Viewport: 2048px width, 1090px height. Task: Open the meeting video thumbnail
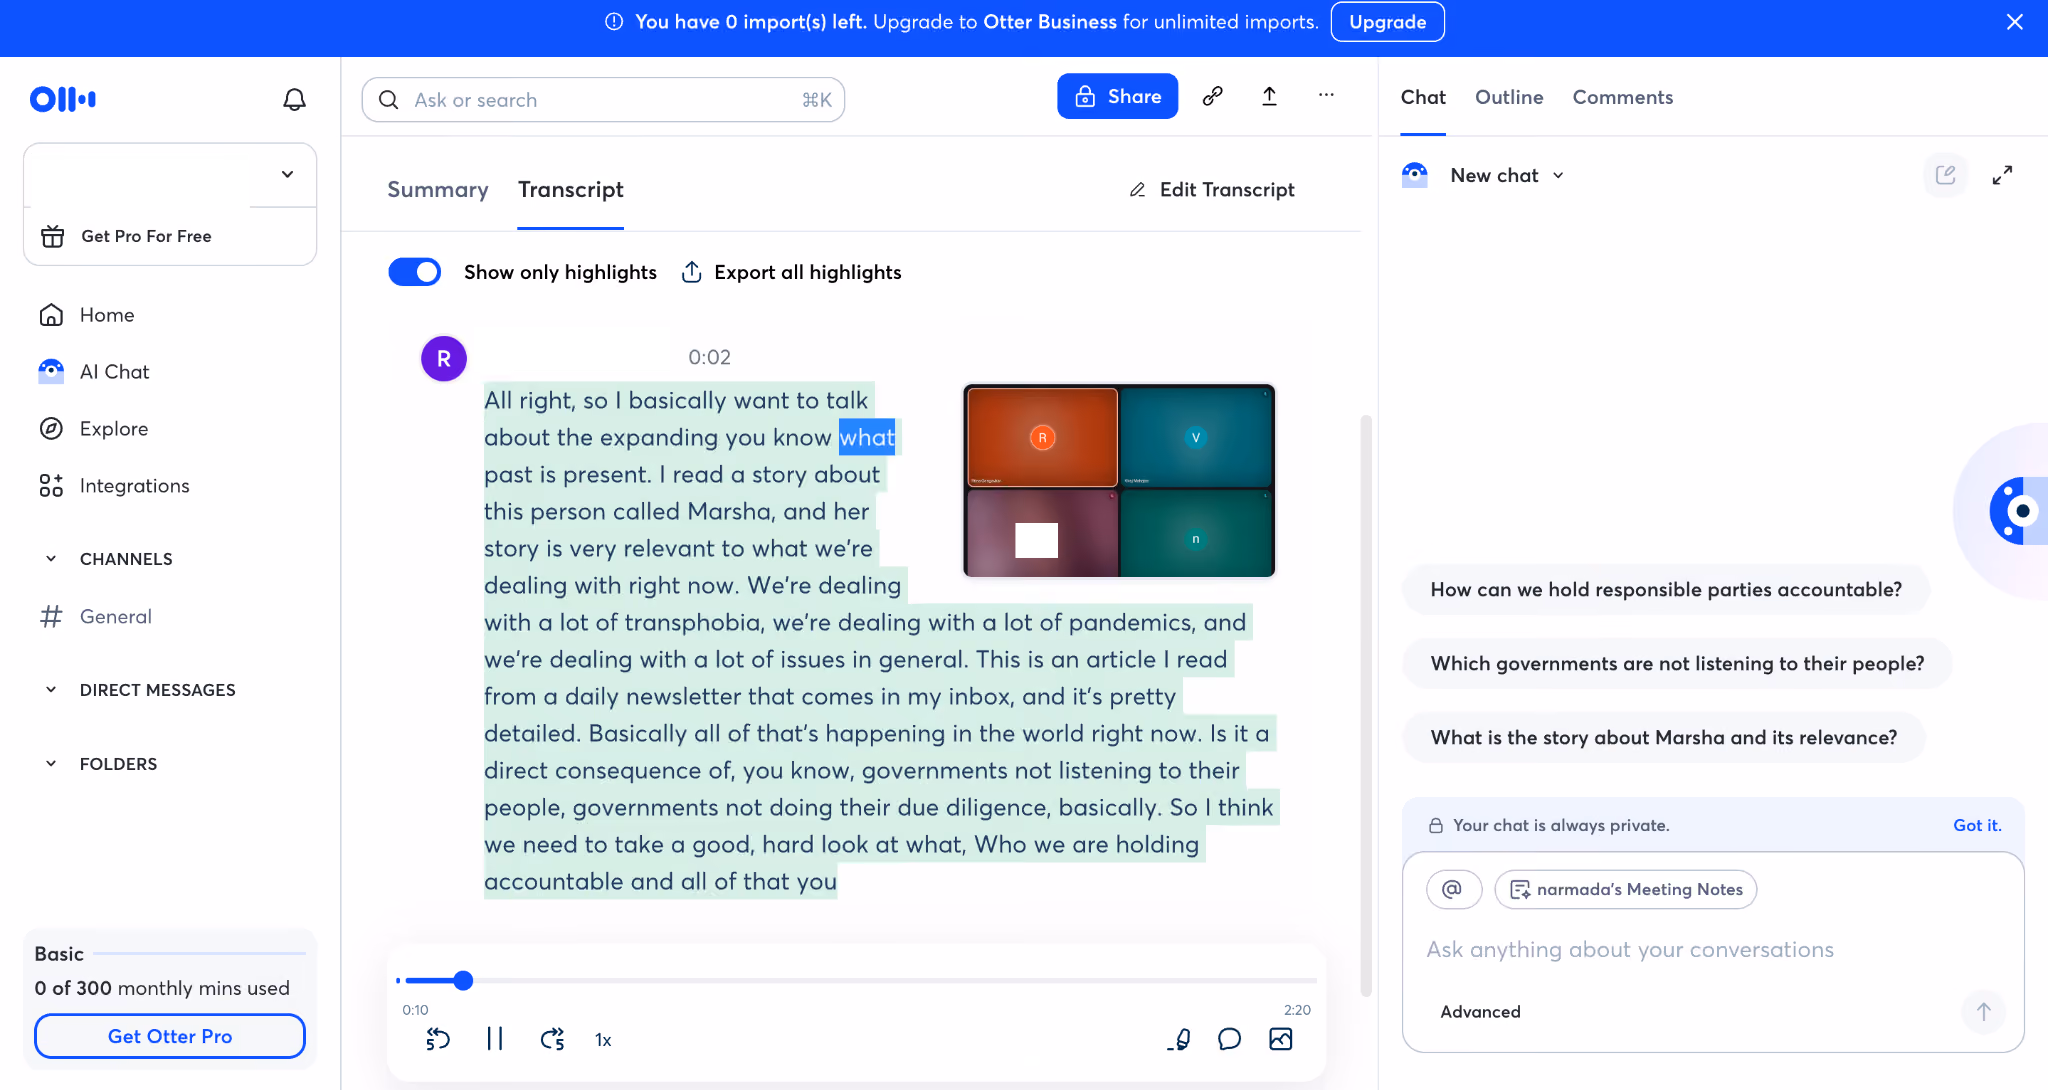tap(1119, 481)
